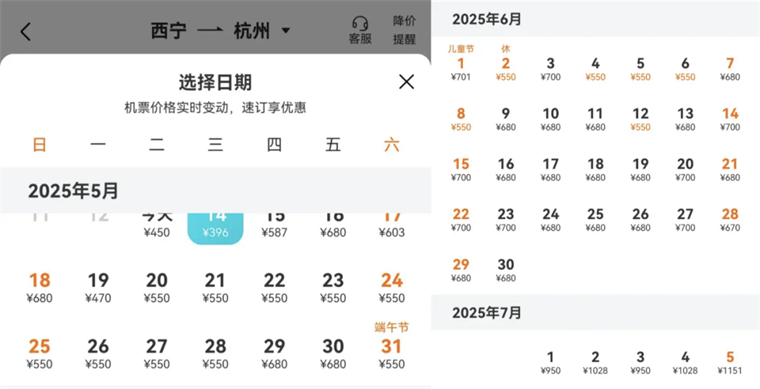This screenshot has height=389, width=760.
Task: Close the date selection panel
Action: 406,82
